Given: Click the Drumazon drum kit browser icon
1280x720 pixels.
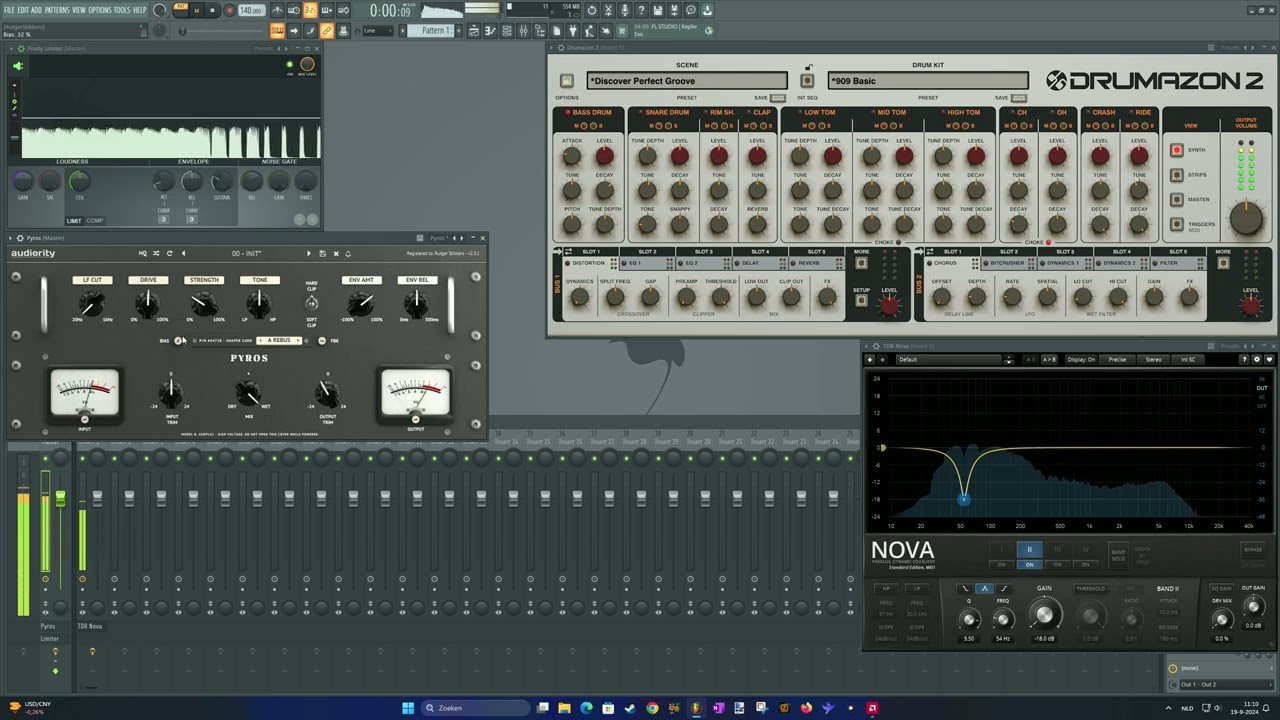Looking at the screenshot, I should click(807, 81).
